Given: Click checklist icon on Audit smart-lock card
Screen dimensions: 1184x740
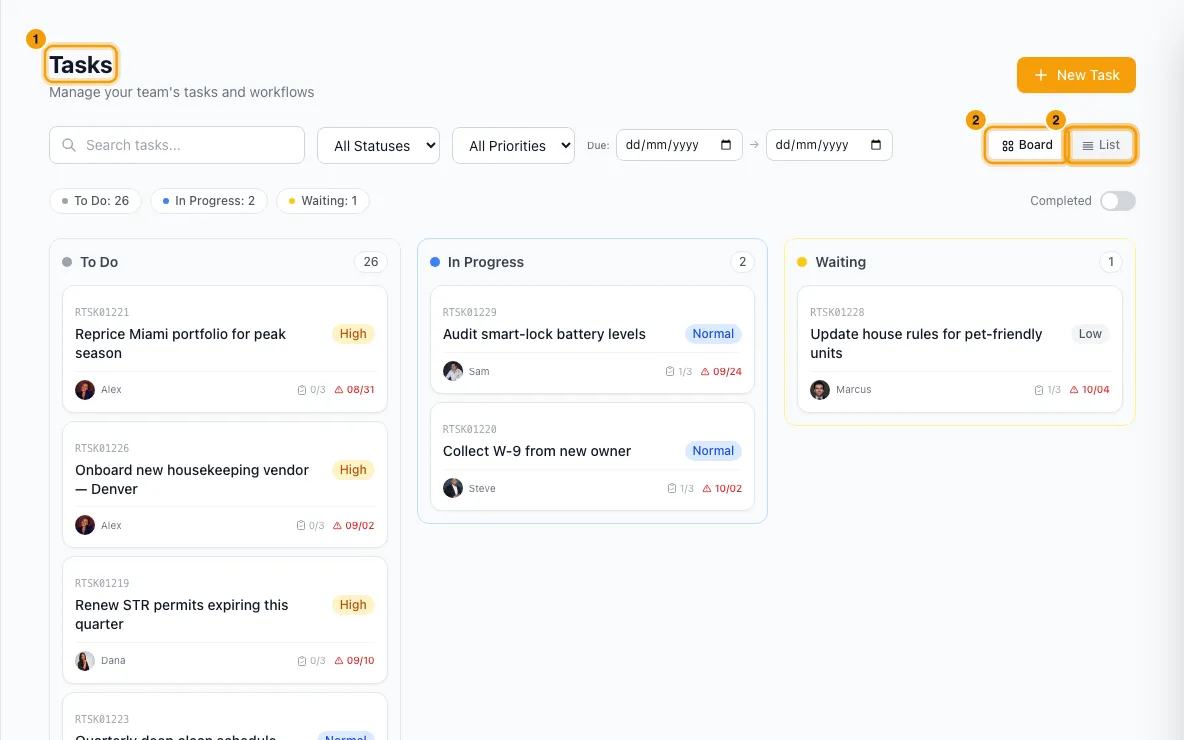Looking at the screenshot, I should (x=670, y=372).
